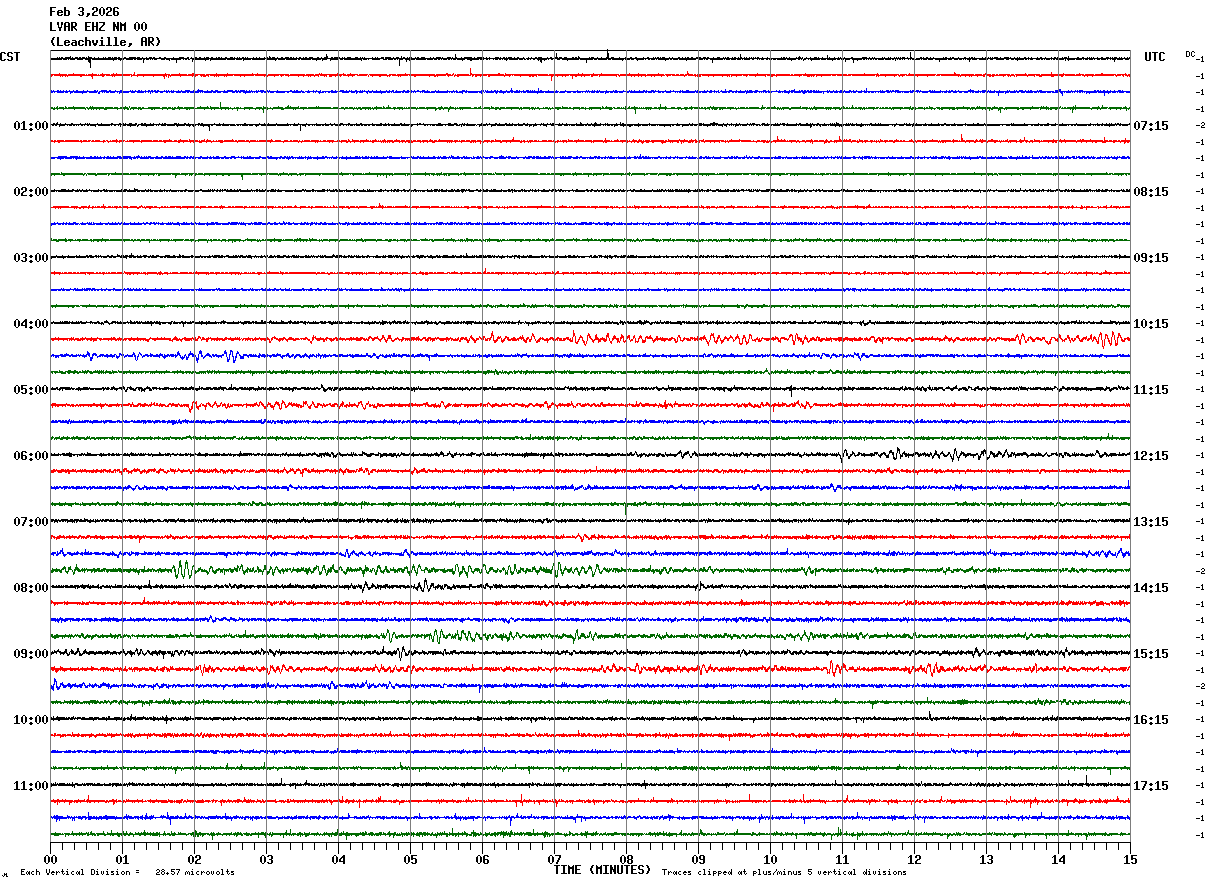Select the '01:00' CST time label
The height and width of the screenshot is (886, 1210).
(x=31, y=126)
